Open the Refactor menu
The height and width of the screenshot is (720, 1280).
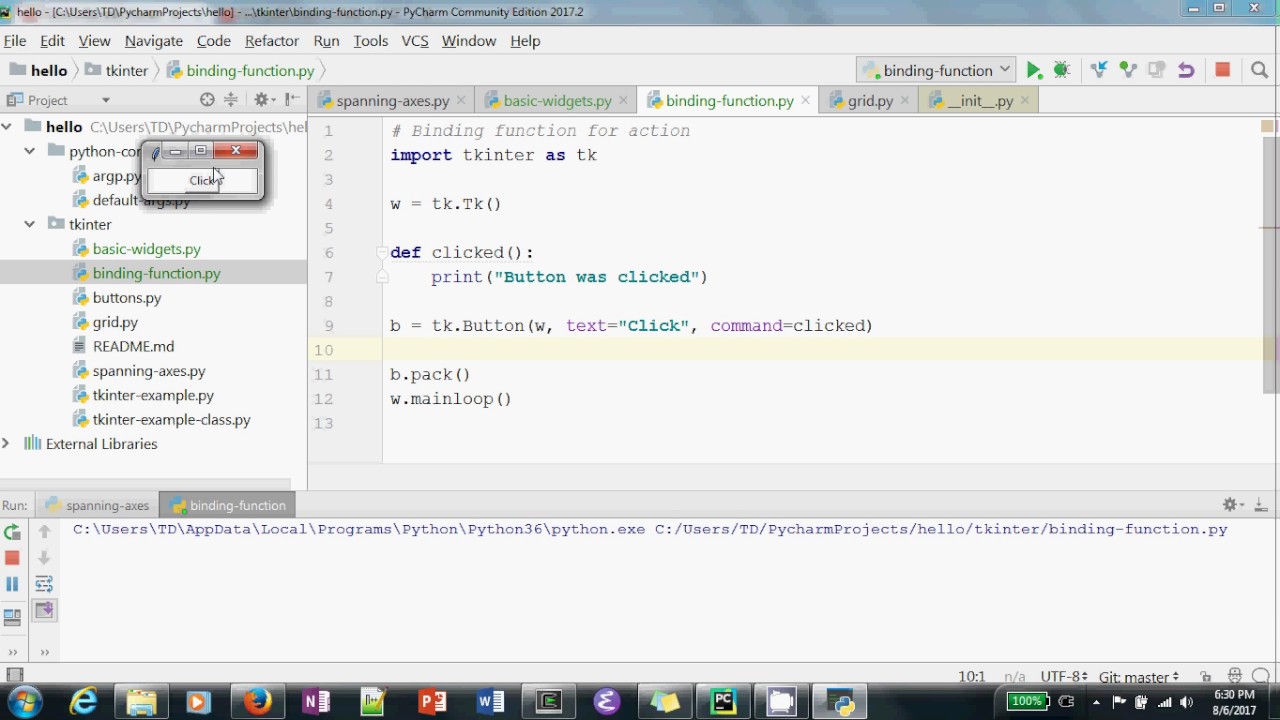point(272,41)
